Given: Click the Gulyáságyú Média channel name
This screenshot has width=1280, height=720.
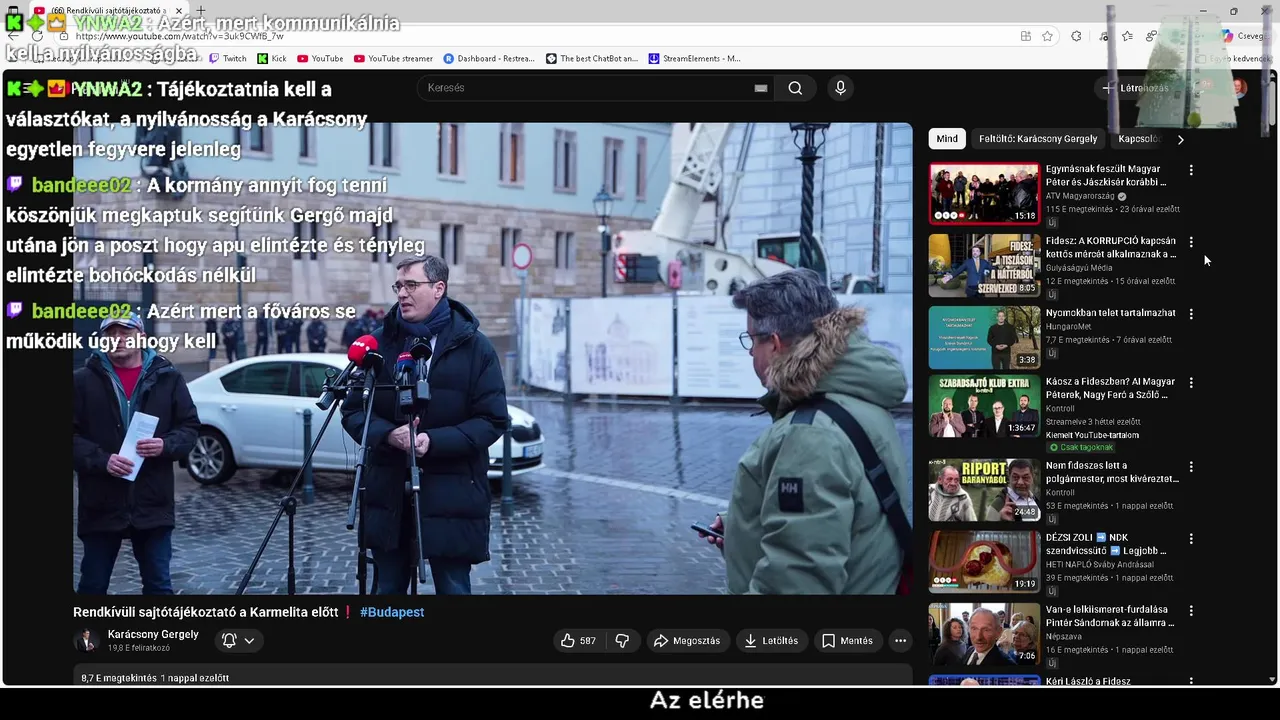Looking at the screenshot, I should (1079, 268).
